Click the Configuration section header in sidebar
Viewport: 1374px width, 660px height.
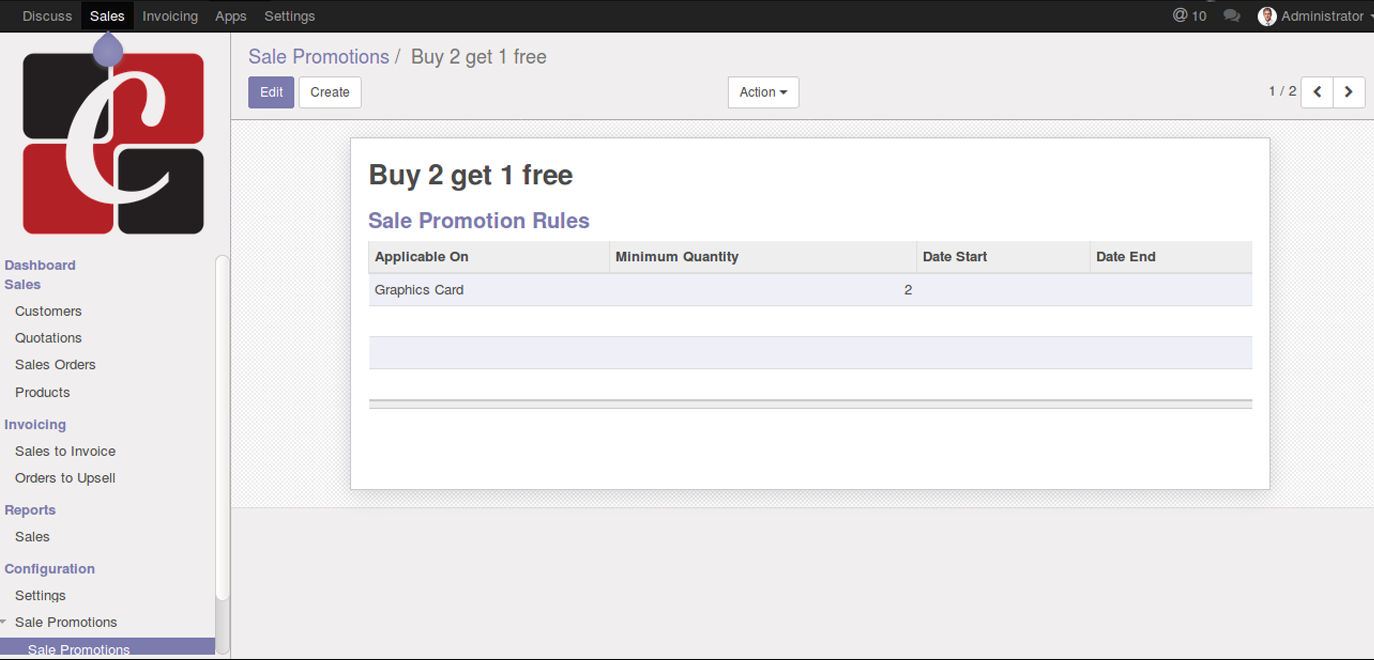50,568
